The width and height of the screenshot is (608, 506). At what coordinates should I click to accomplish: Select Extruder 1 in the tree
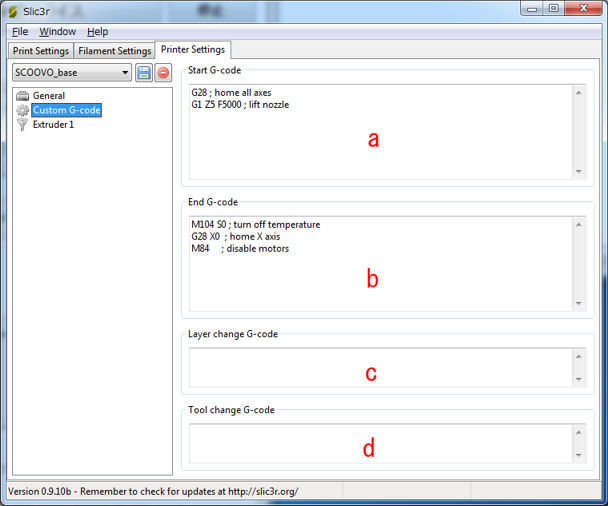[53, 125]
